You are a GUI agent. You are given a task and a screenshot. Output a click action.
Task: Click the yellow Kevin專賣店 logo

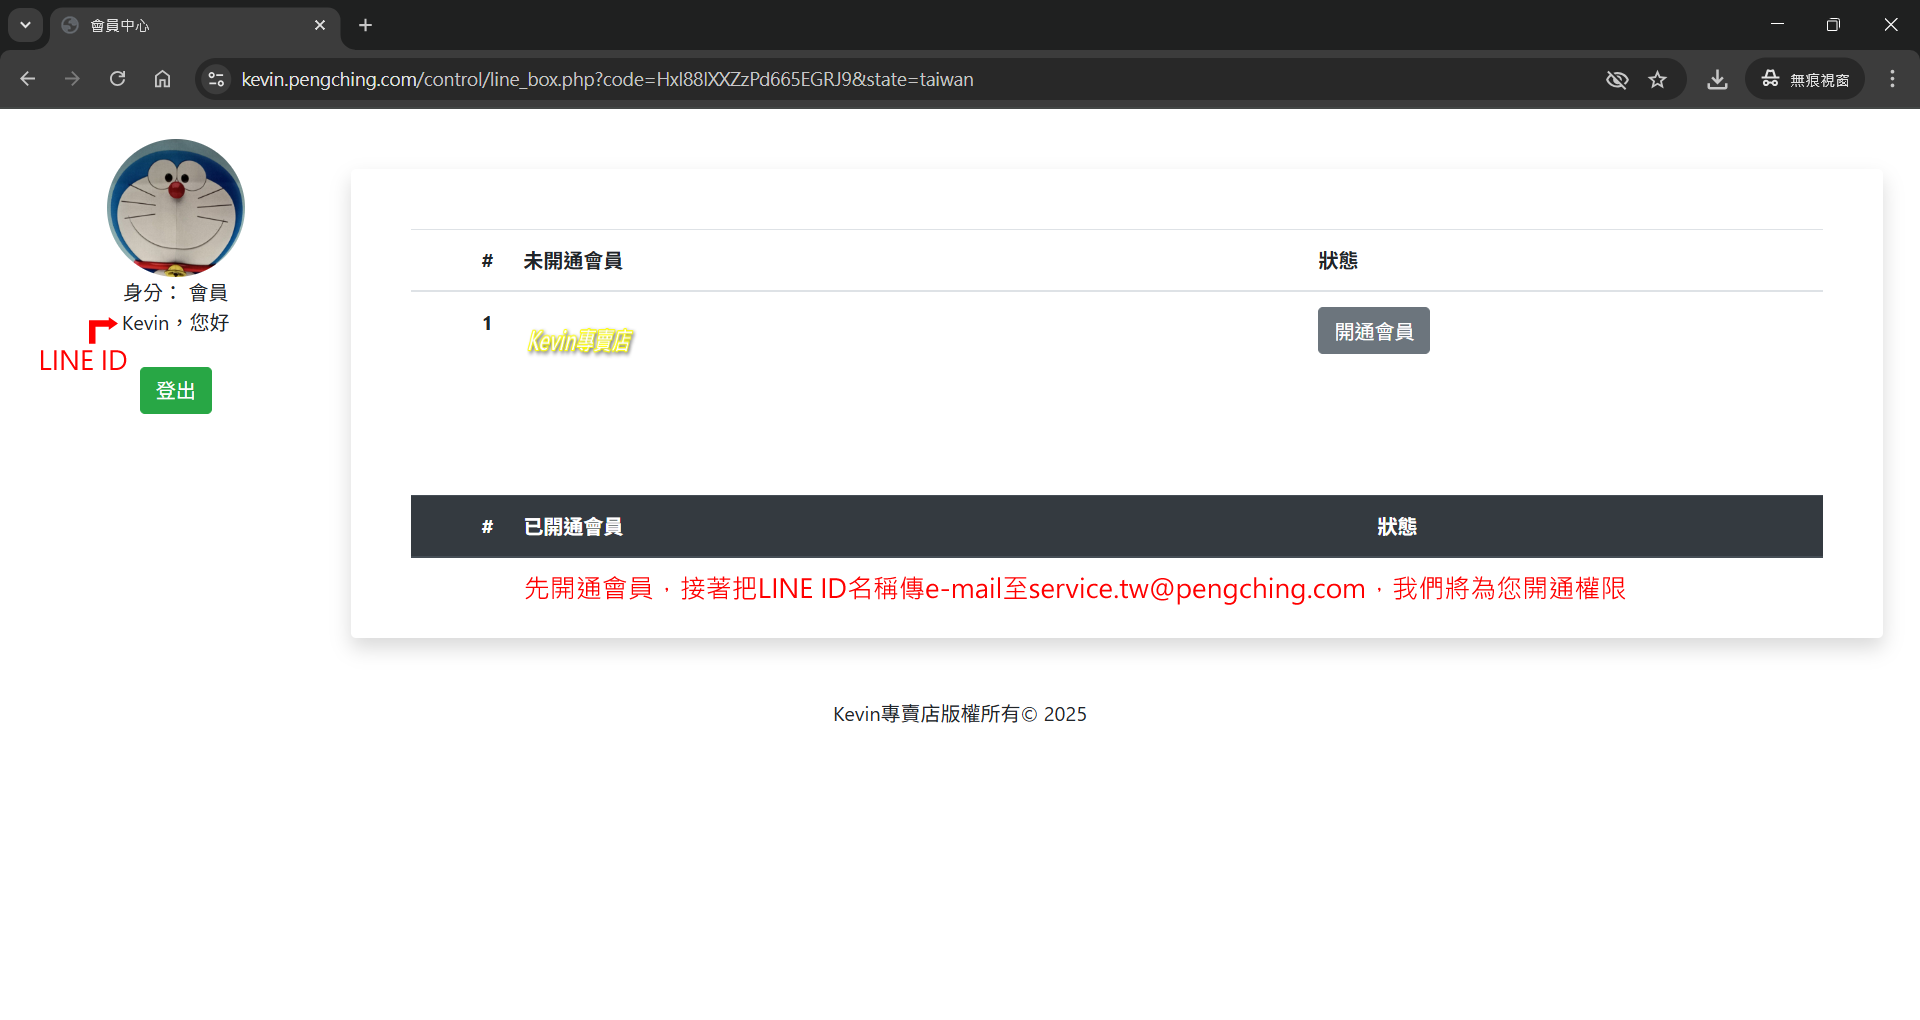[x=580, y=341]
